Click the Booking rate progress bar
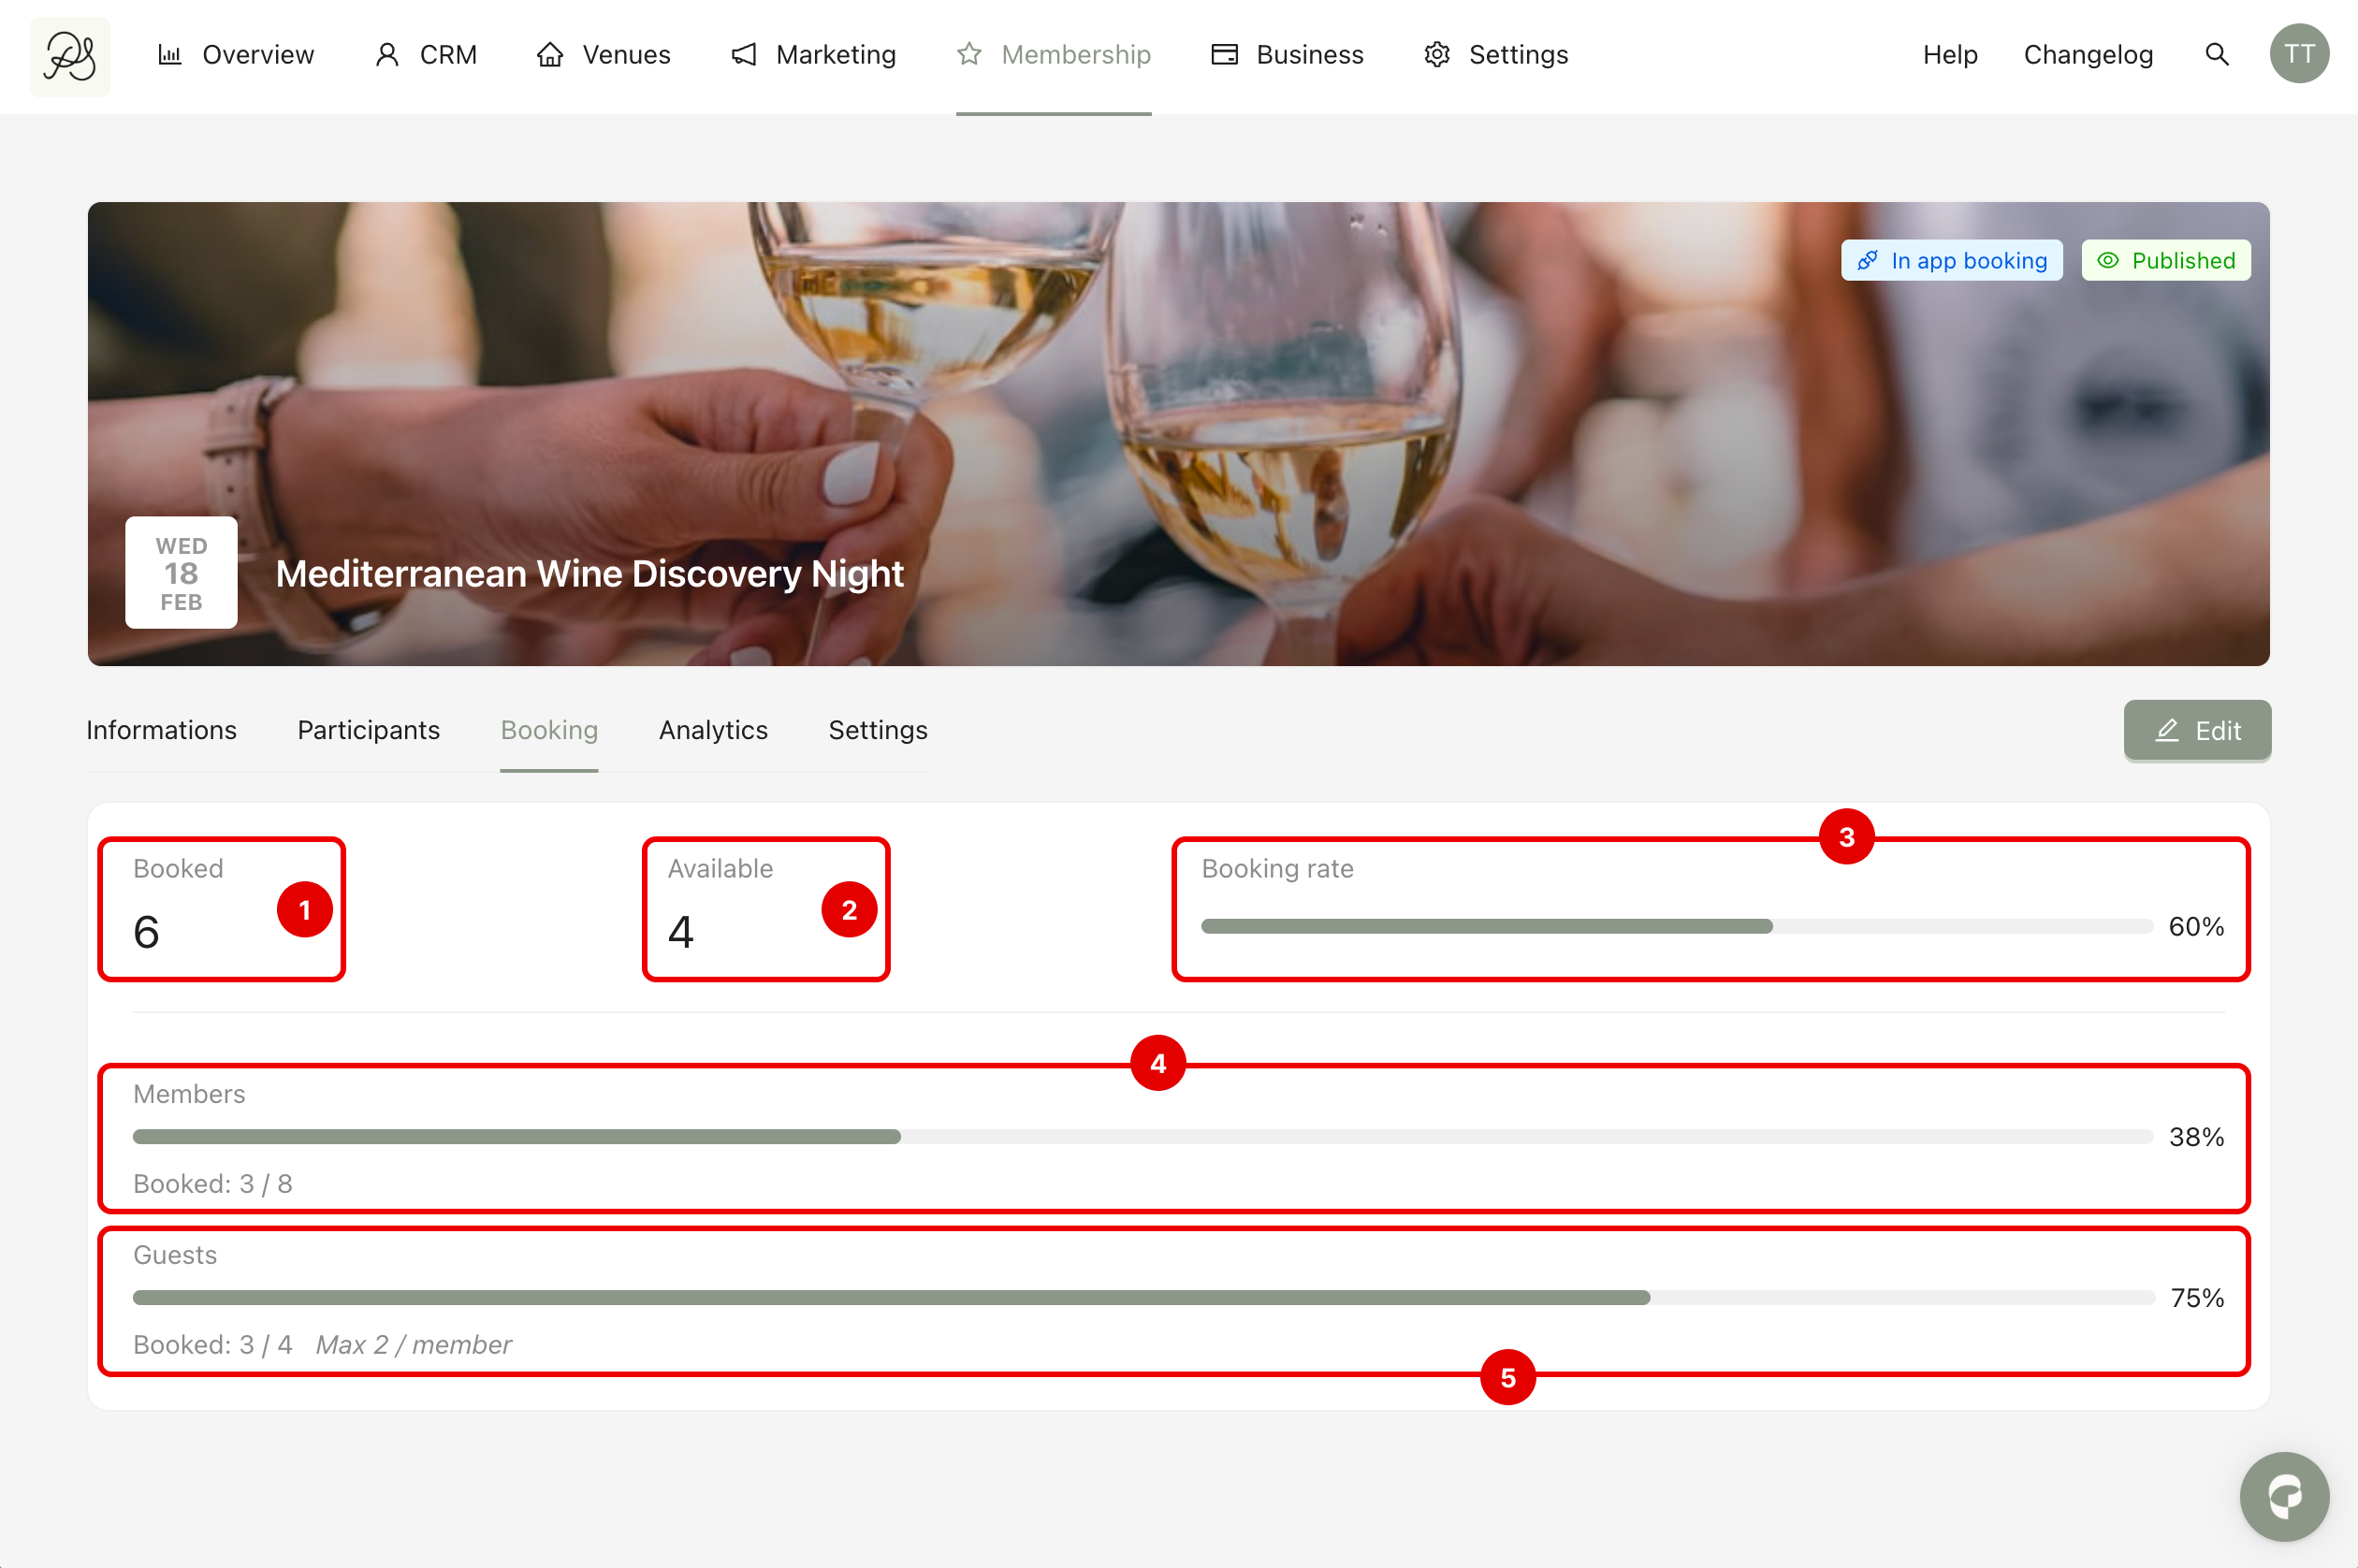This screenshot has height=1568, width=2358. point(1676,927)
